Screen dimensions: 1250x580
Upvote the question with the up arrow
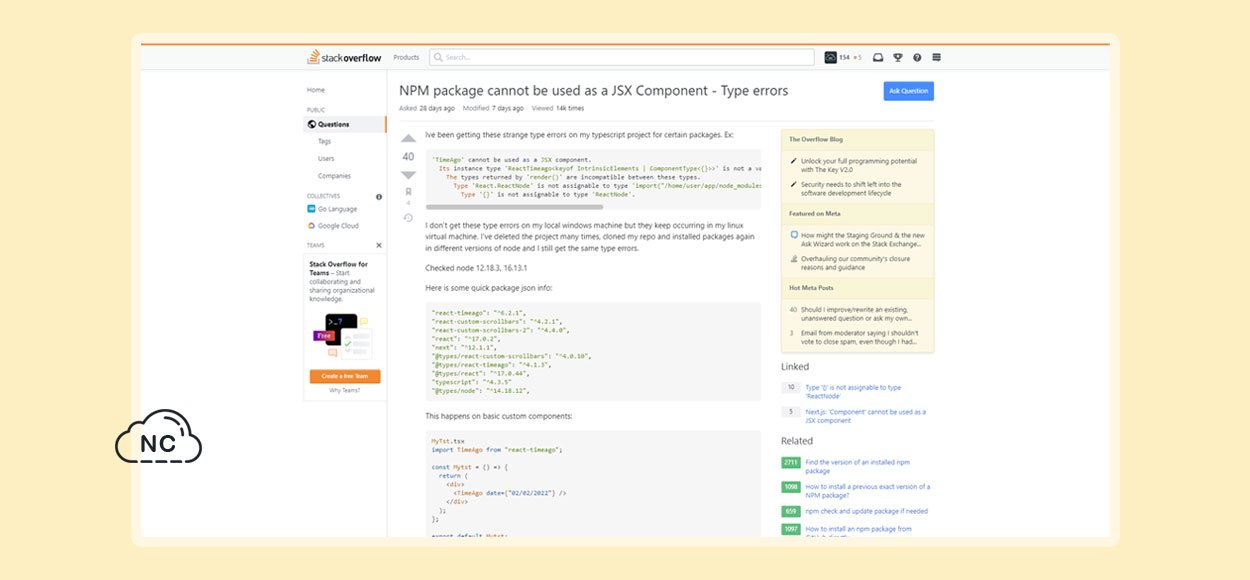pos(408,139)
